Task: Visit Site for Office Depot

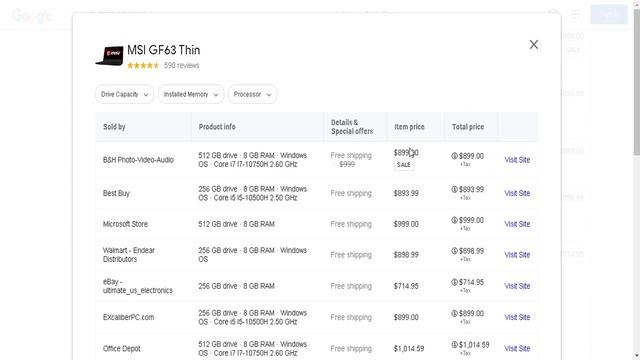Action: tap(517, 349)
